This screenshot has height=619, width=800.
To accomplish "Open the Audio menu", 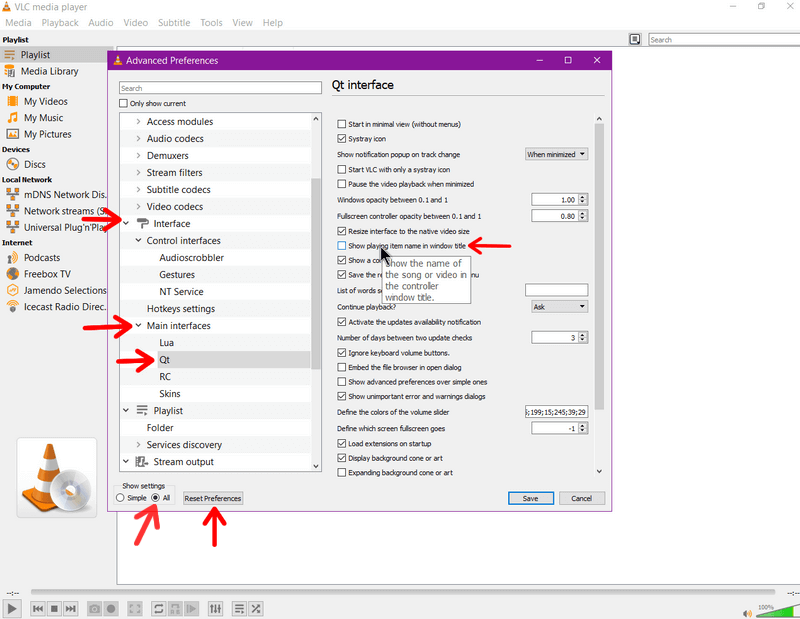I will 101,23.
